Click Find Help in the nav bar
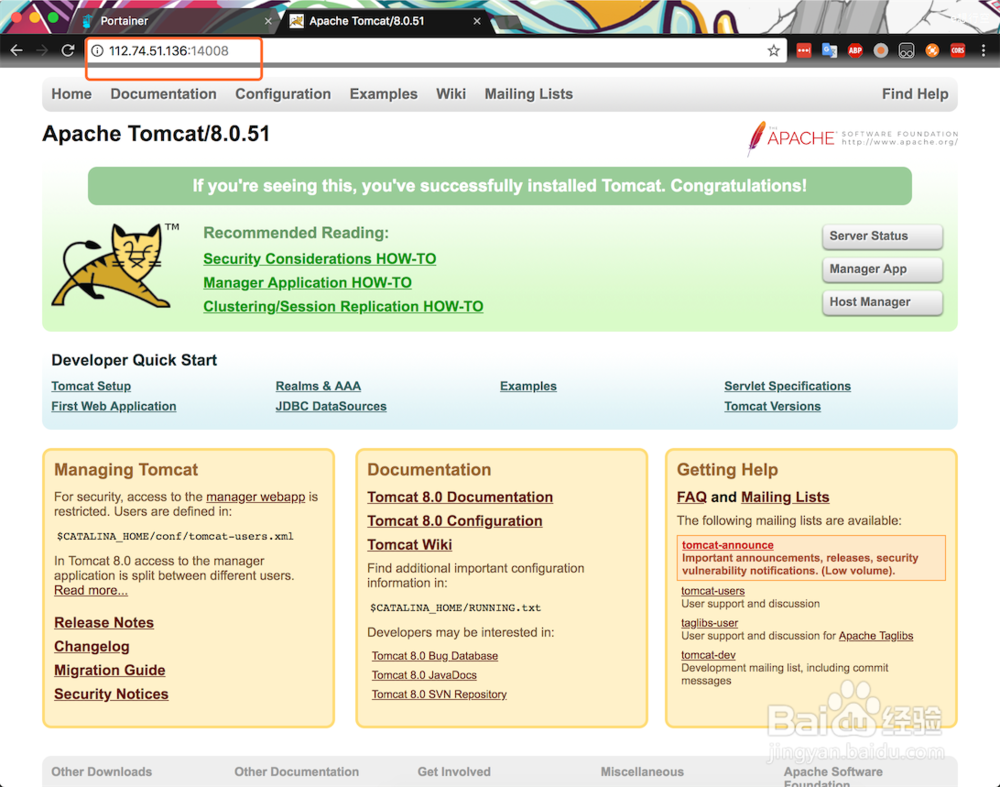This screenshot has width=1000, height=787. click(915, 94)
